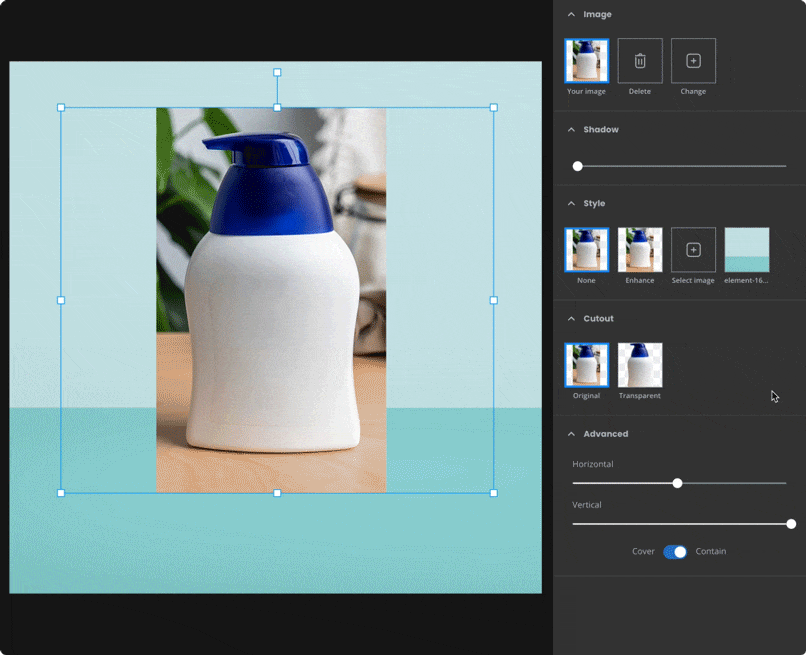Choose the element-16 style preset

point(748,250)
